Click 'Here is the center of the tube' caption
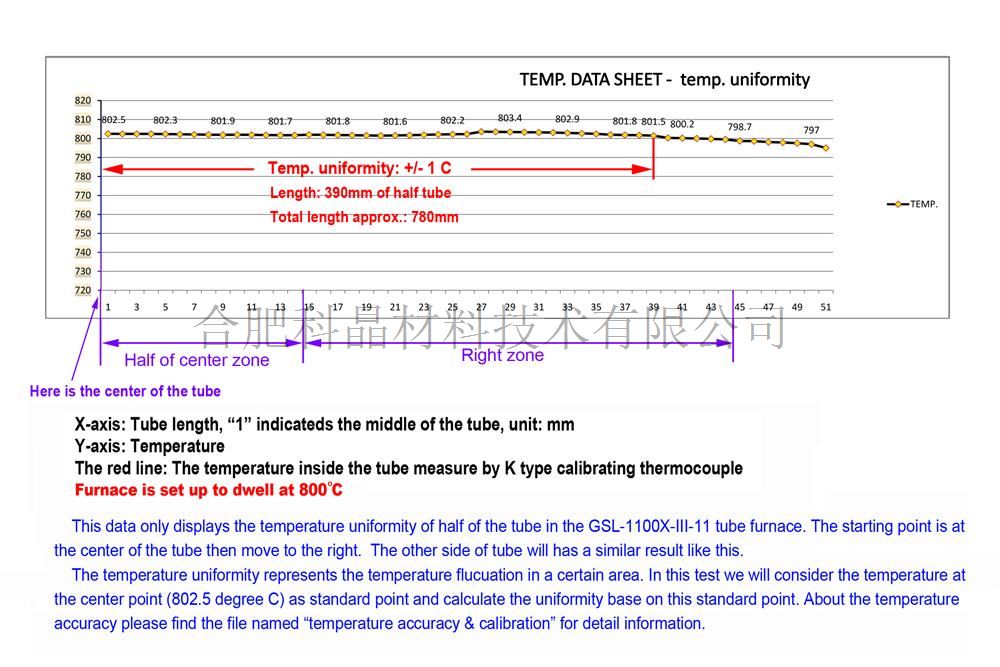This screenshot has height=667, width=1000. click(x=125, y=391)
